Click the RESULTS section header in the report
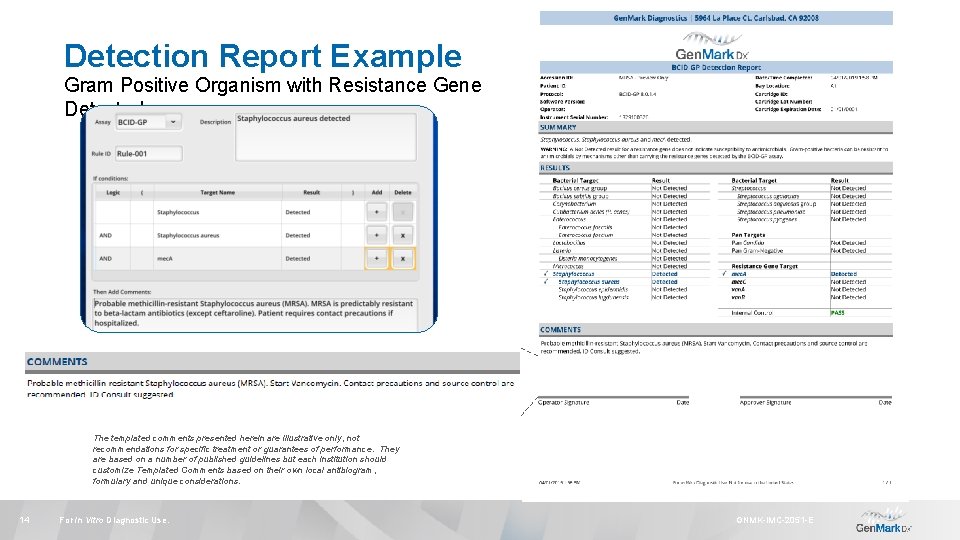 point(716,168)
